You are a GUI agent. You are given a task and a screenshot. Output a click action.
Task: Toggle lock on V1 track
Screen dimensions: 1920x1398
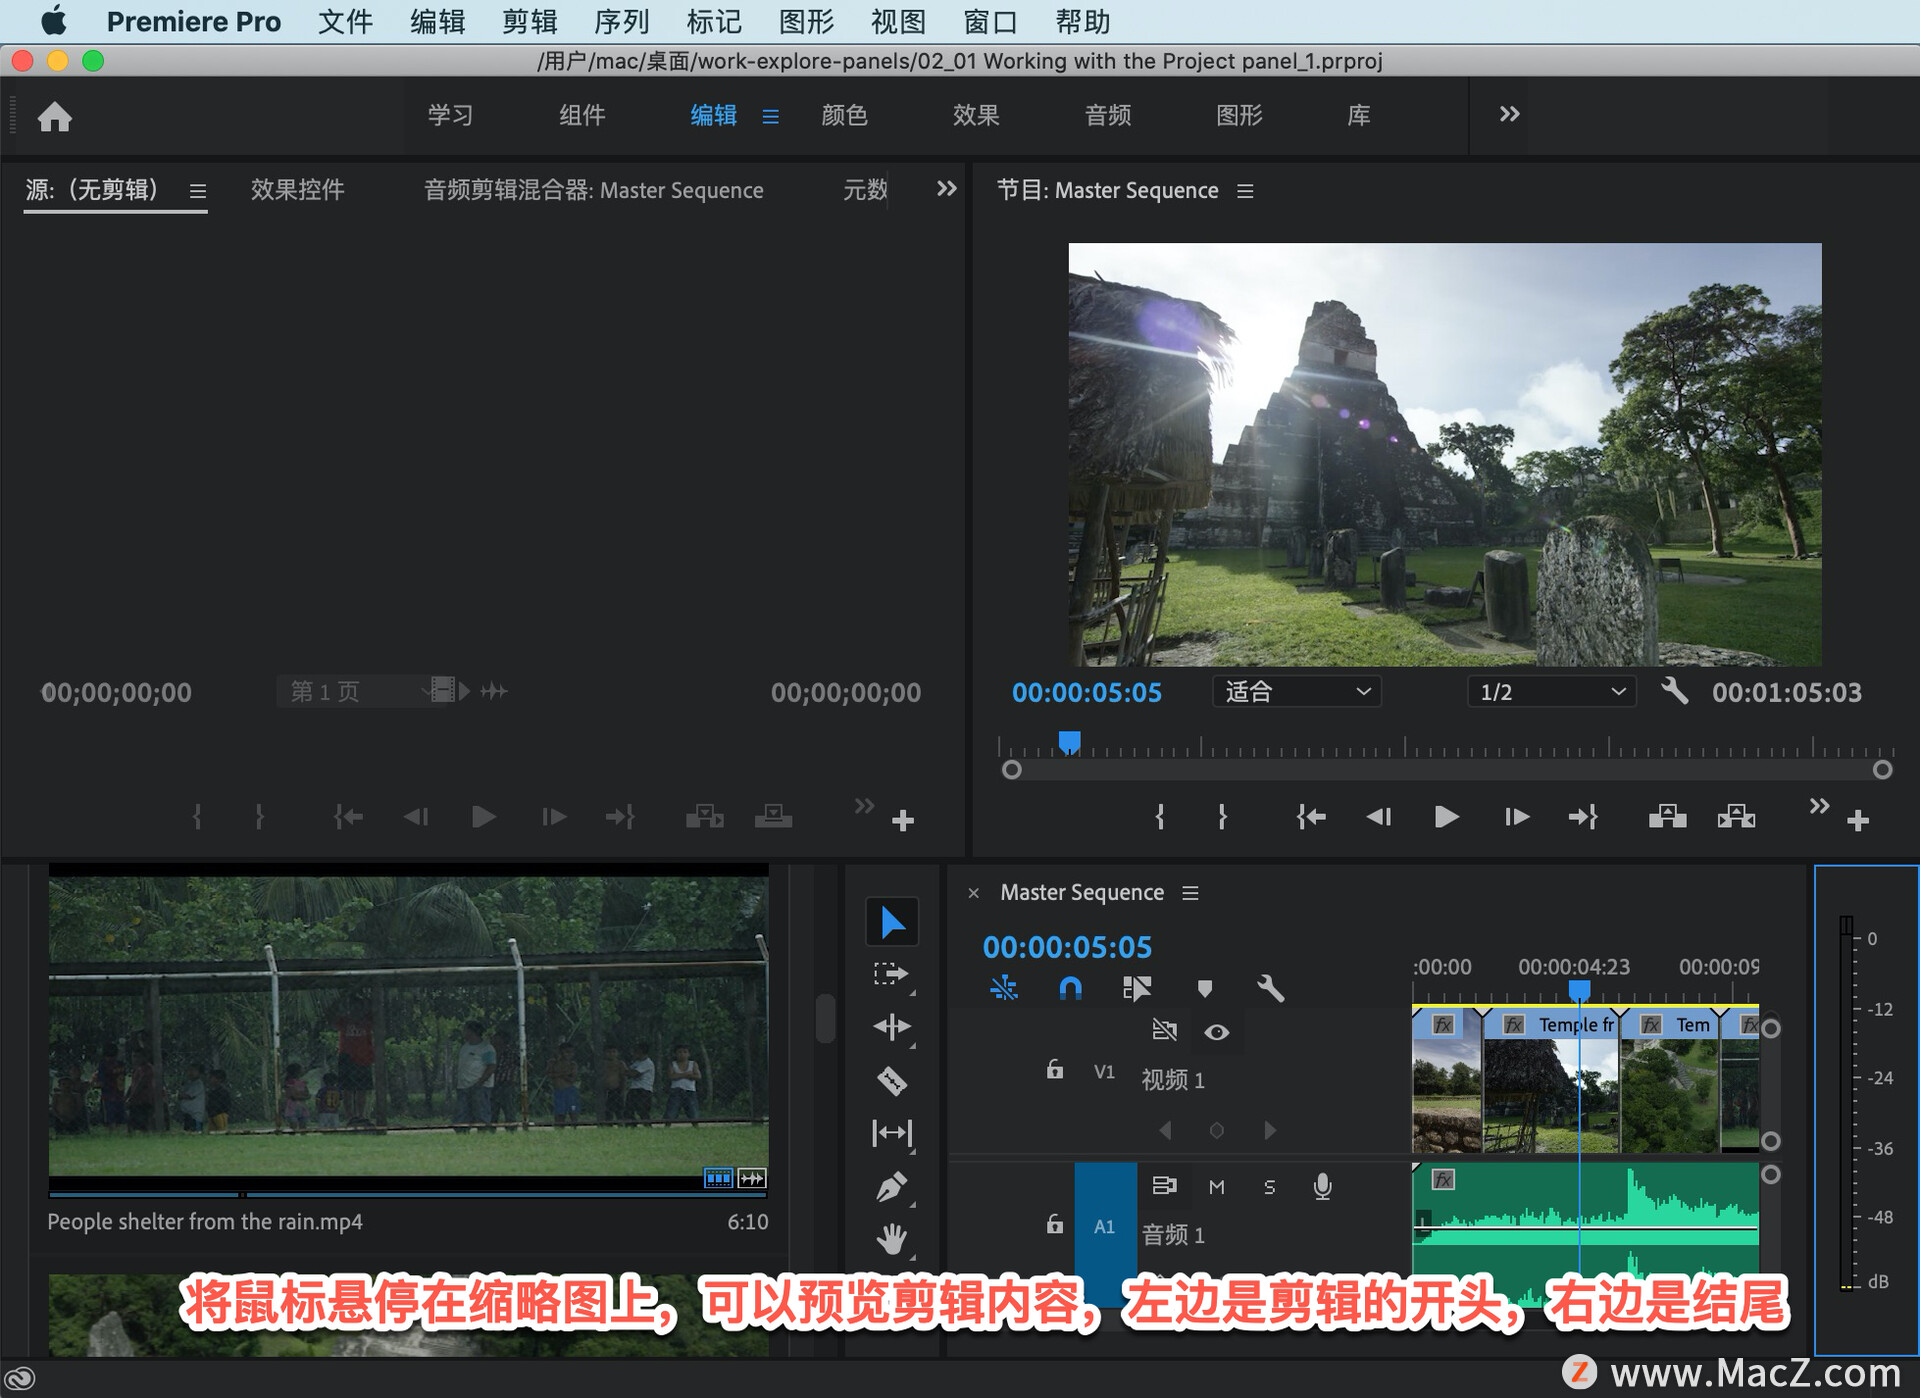[x=1055, y=1070]
